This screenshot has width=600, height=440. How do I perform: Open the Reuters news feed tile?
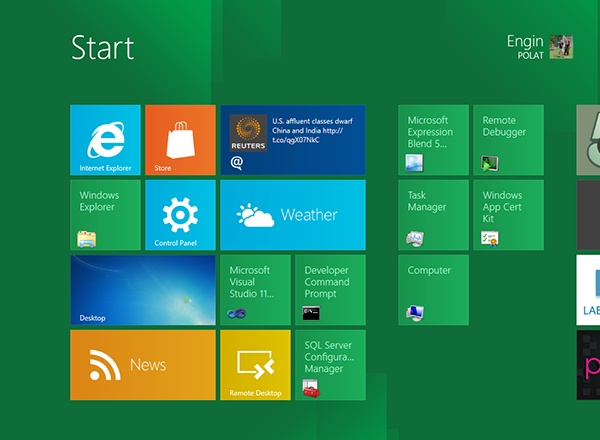click(293, 140)
